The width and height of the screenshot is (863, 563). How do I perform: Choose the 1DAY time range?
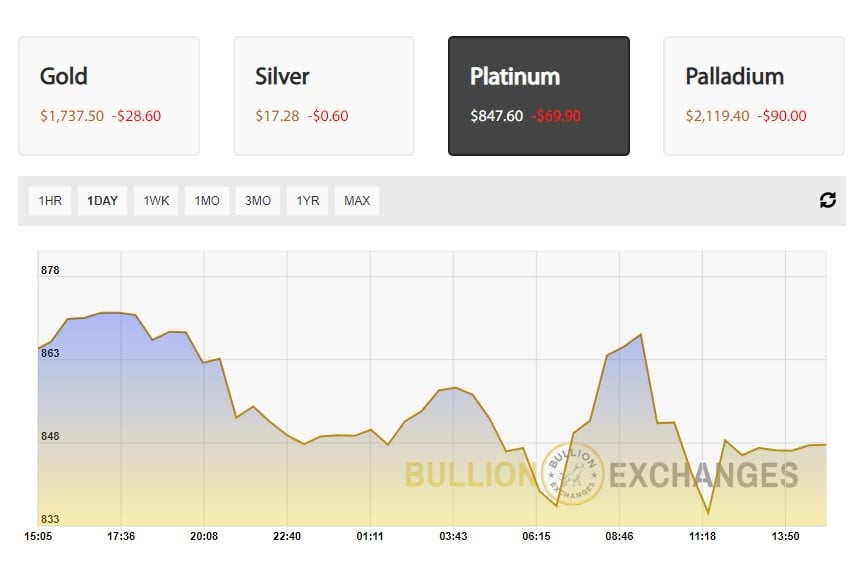102,201
